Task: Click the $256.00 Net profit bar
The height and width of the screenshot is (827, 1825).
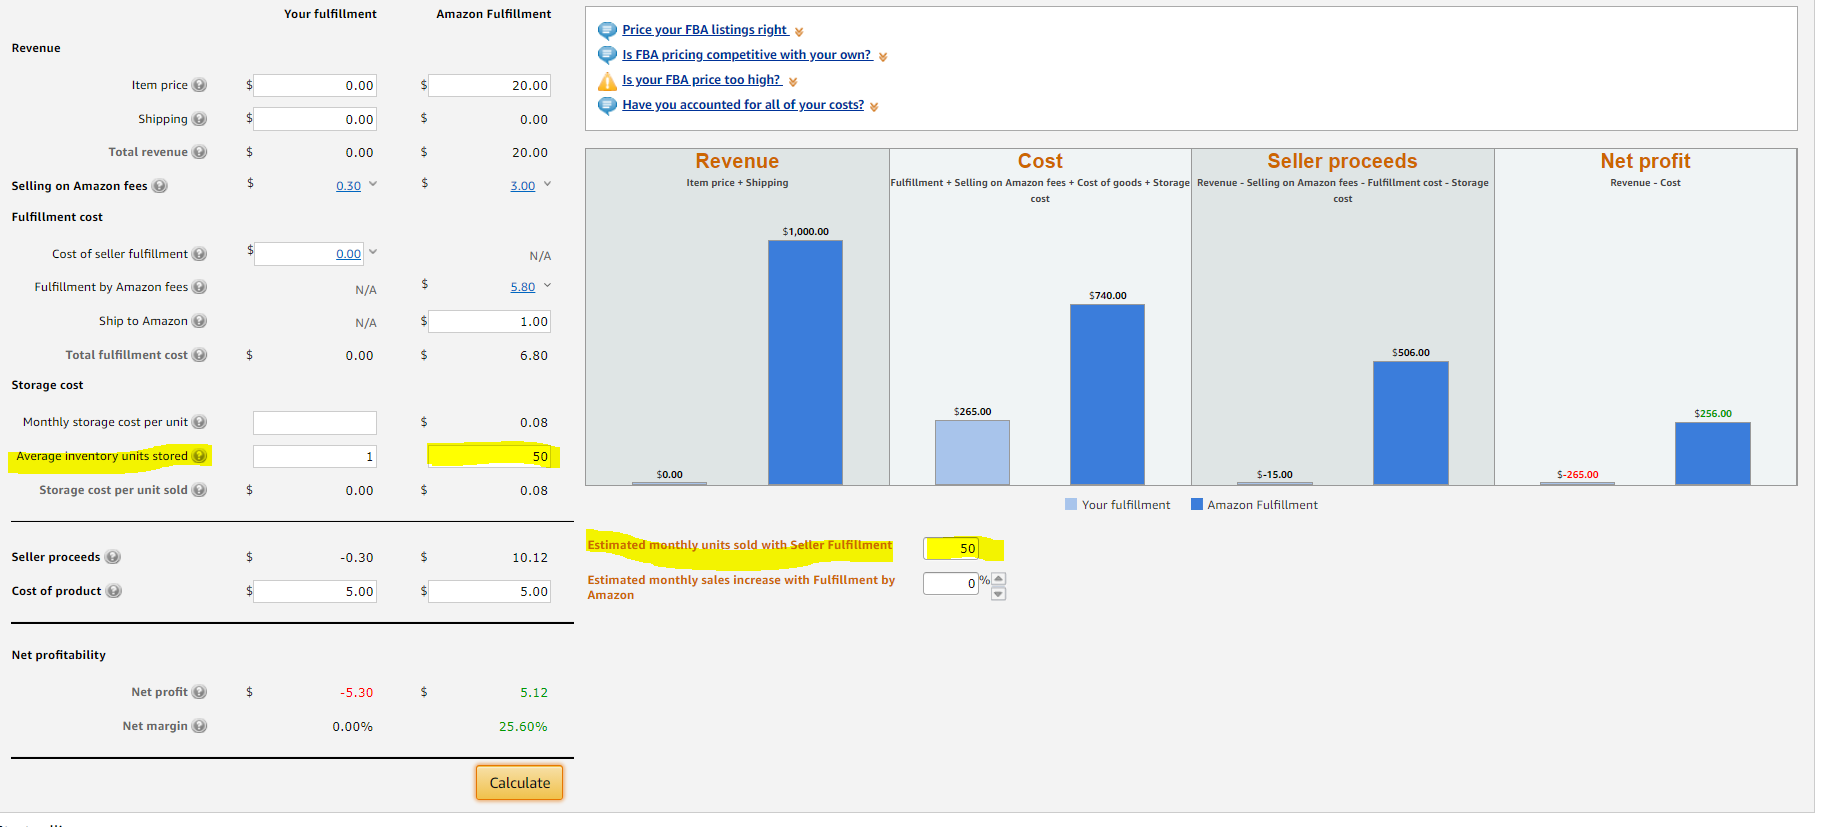Action: [1713, 453]
